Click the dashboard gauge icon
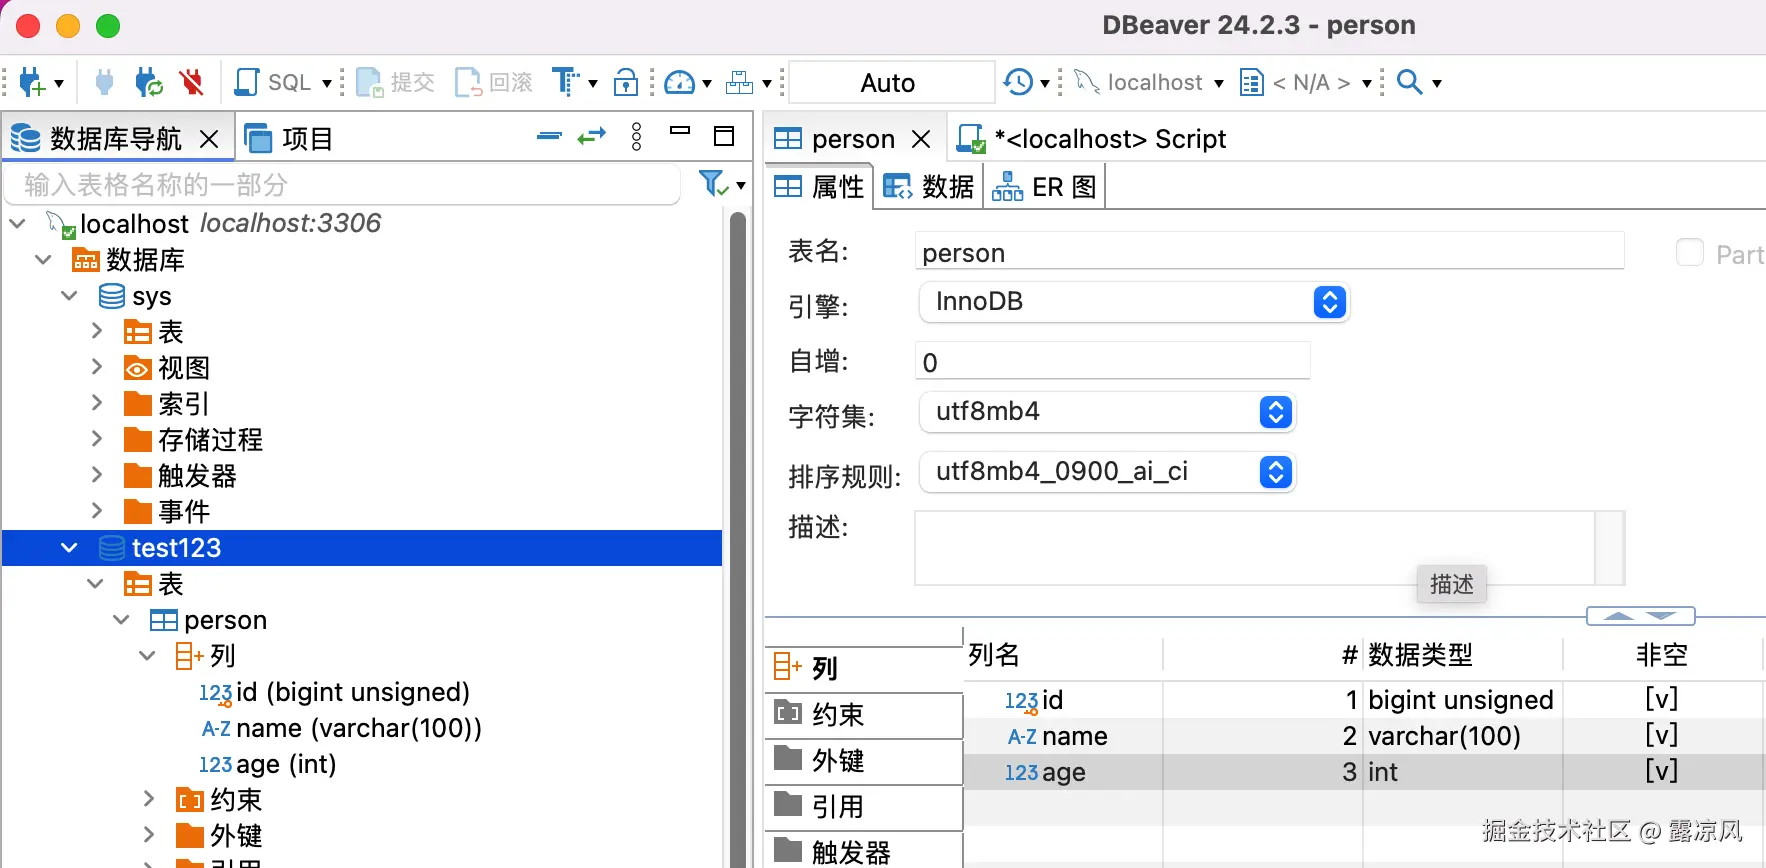Image resolution: width=1766 pixels, height=868 pixels. 680,82
